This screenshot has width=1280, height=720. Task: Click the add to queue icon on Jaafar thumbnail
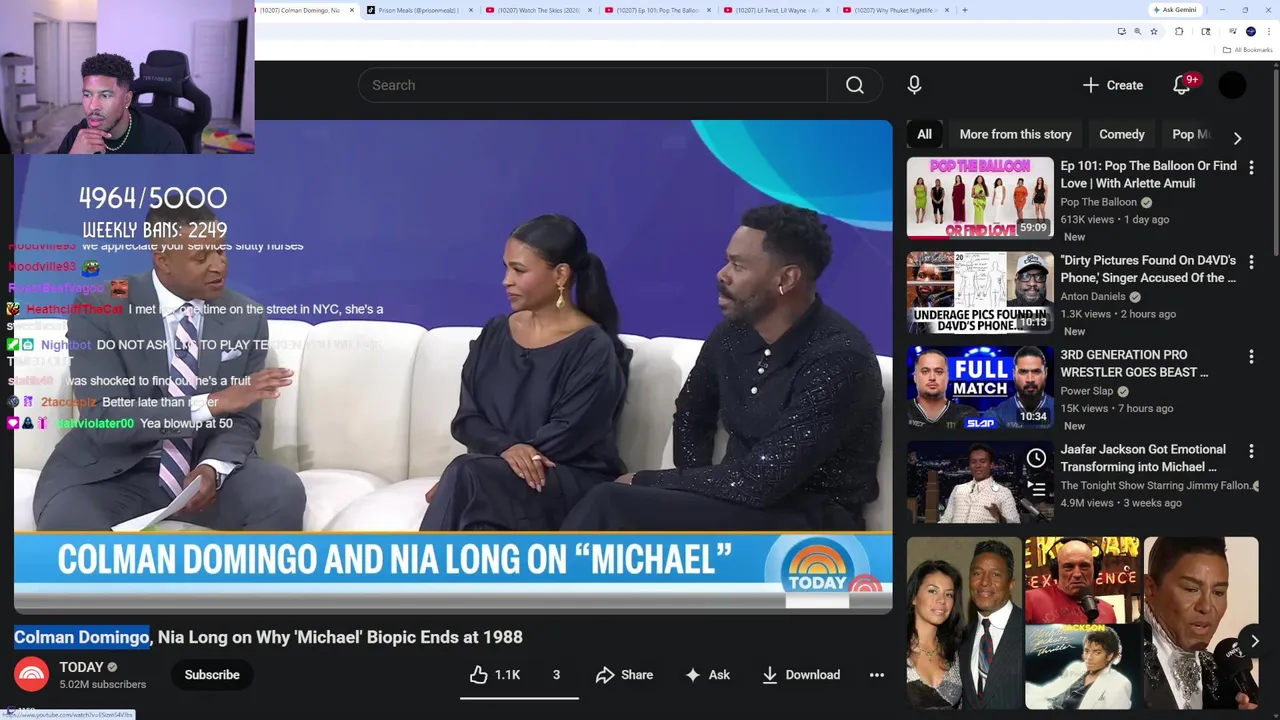tap(1036, 489)
